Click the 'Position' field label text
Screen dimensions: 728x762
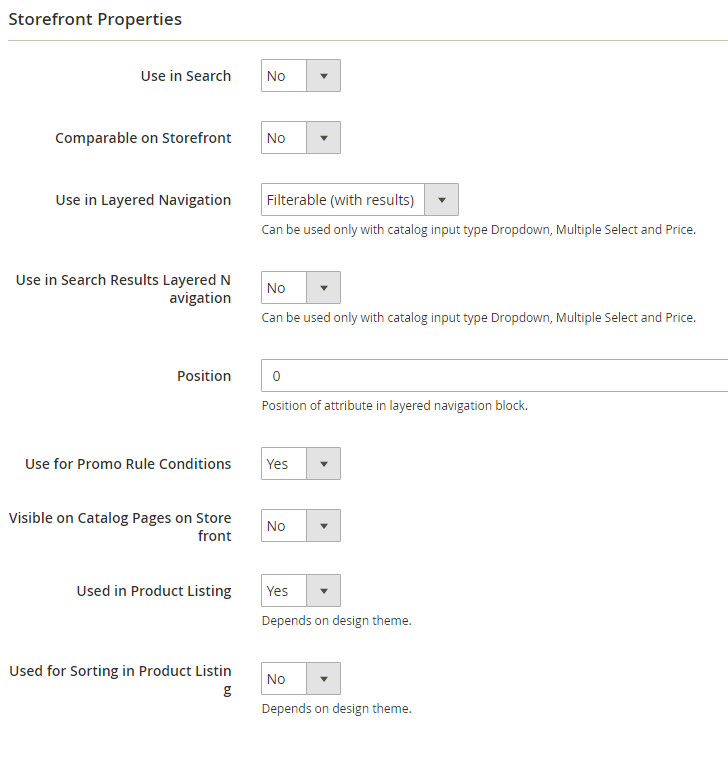(204, 376)
